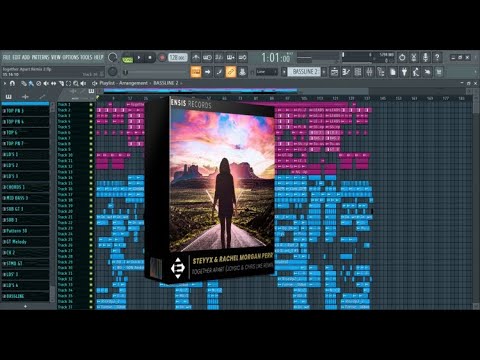Open the ADD menu
Viewport: 480px width, 360px height.
pyautogui.click(x=26, y=57)
